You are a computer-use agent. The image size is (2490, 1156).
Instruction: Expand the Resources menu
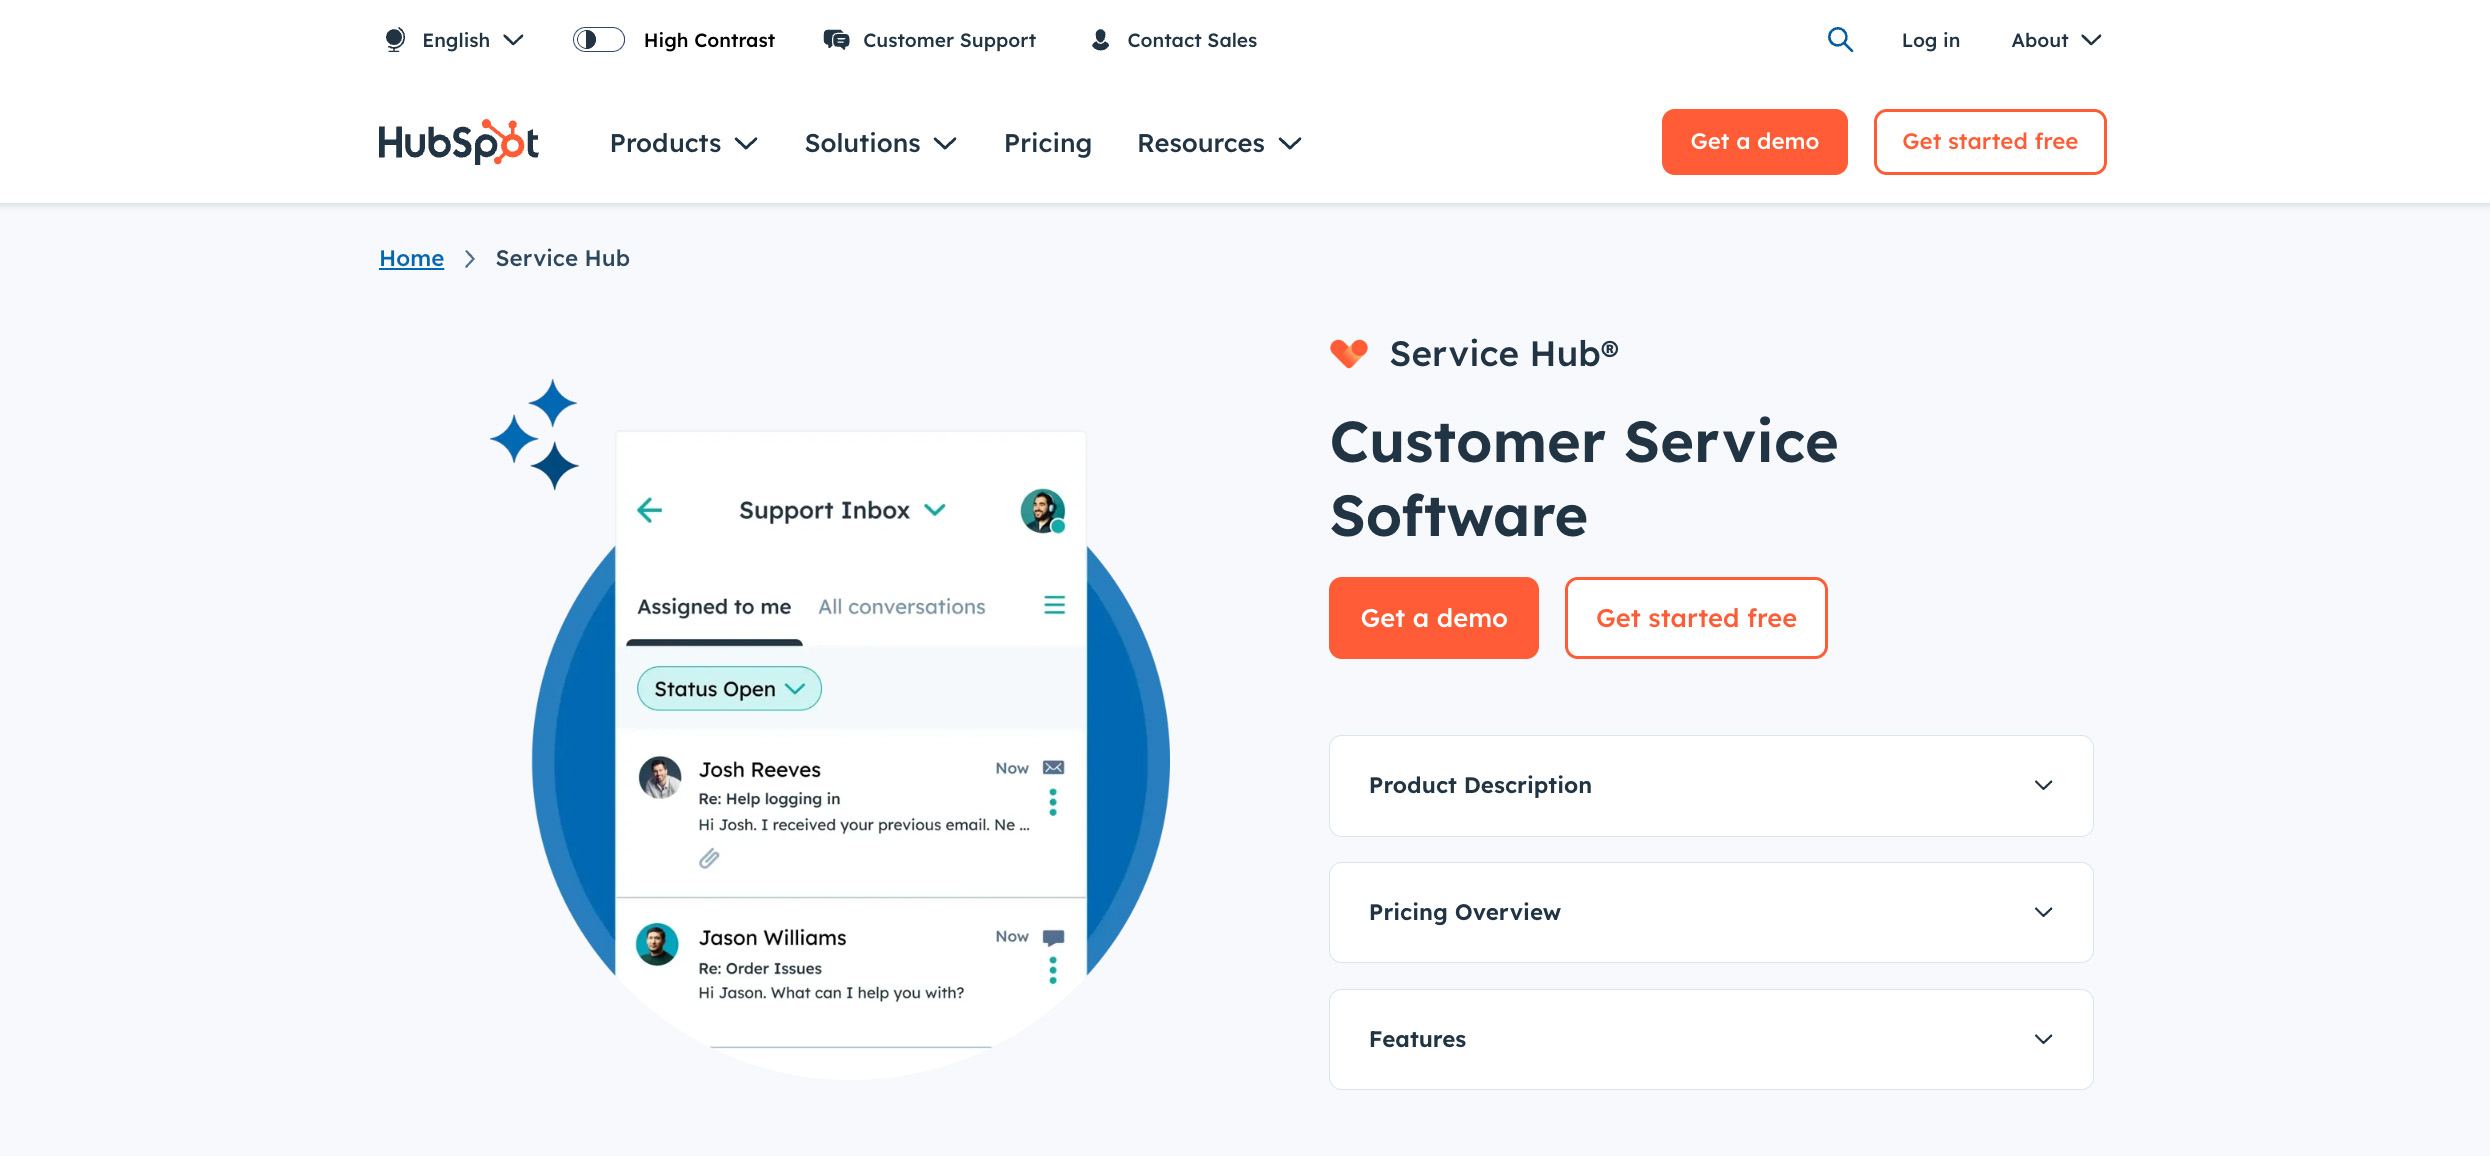(1219, 143)
